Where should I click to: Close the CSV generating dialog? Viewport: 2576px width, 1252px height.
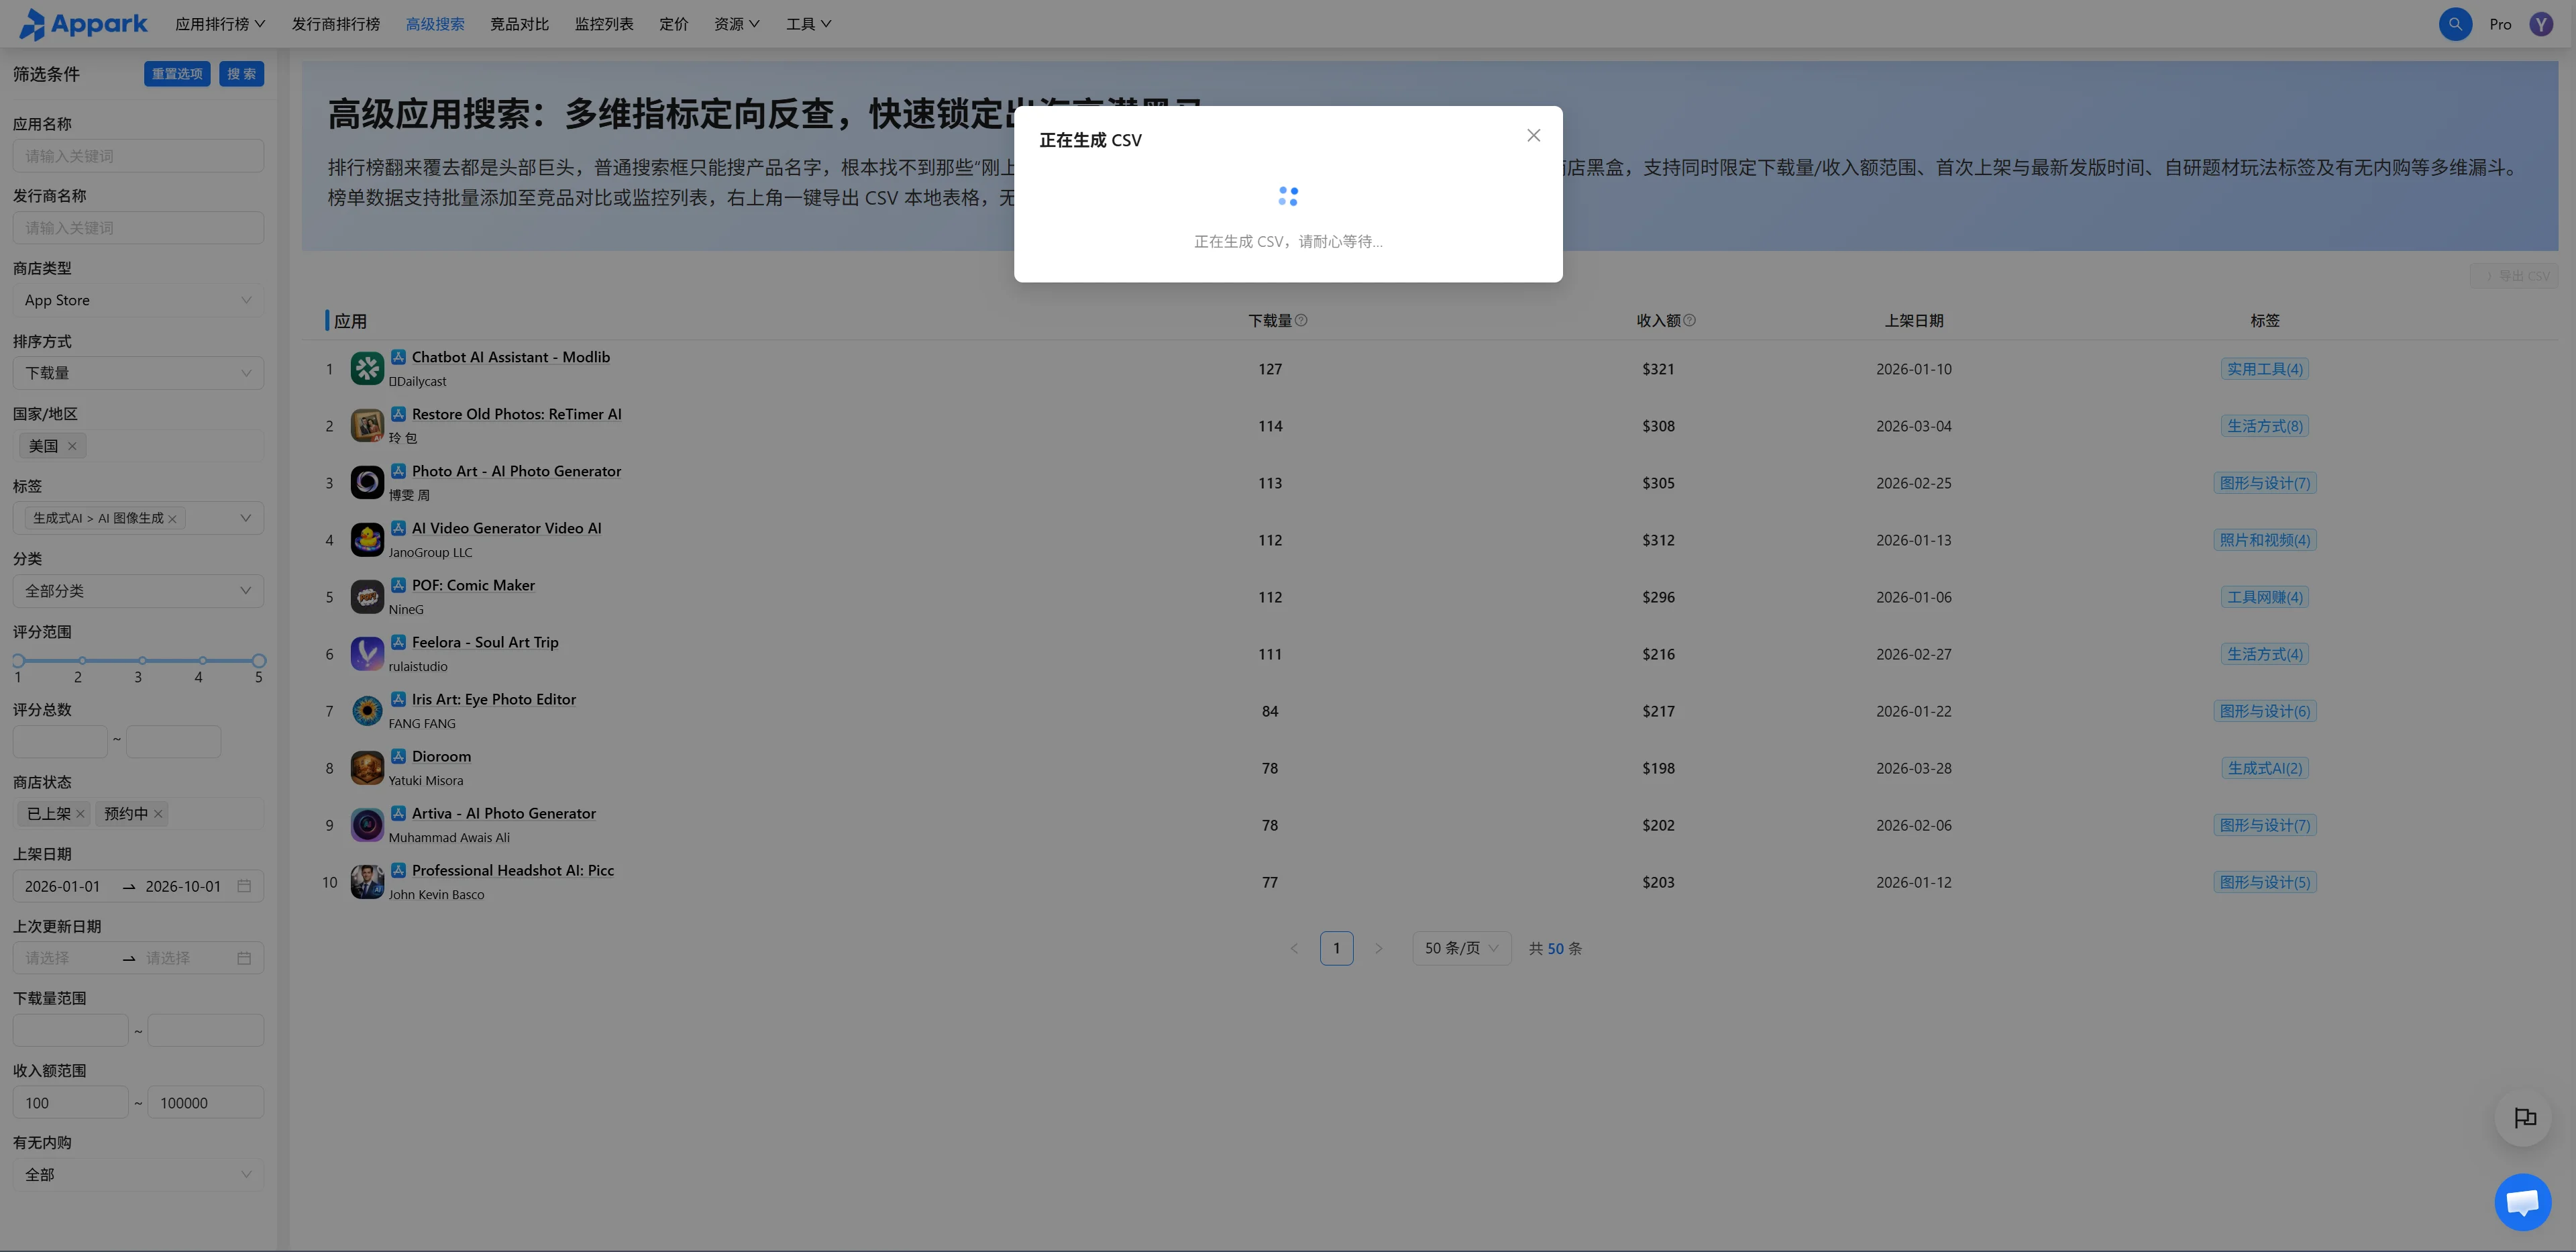[1533, 136]
